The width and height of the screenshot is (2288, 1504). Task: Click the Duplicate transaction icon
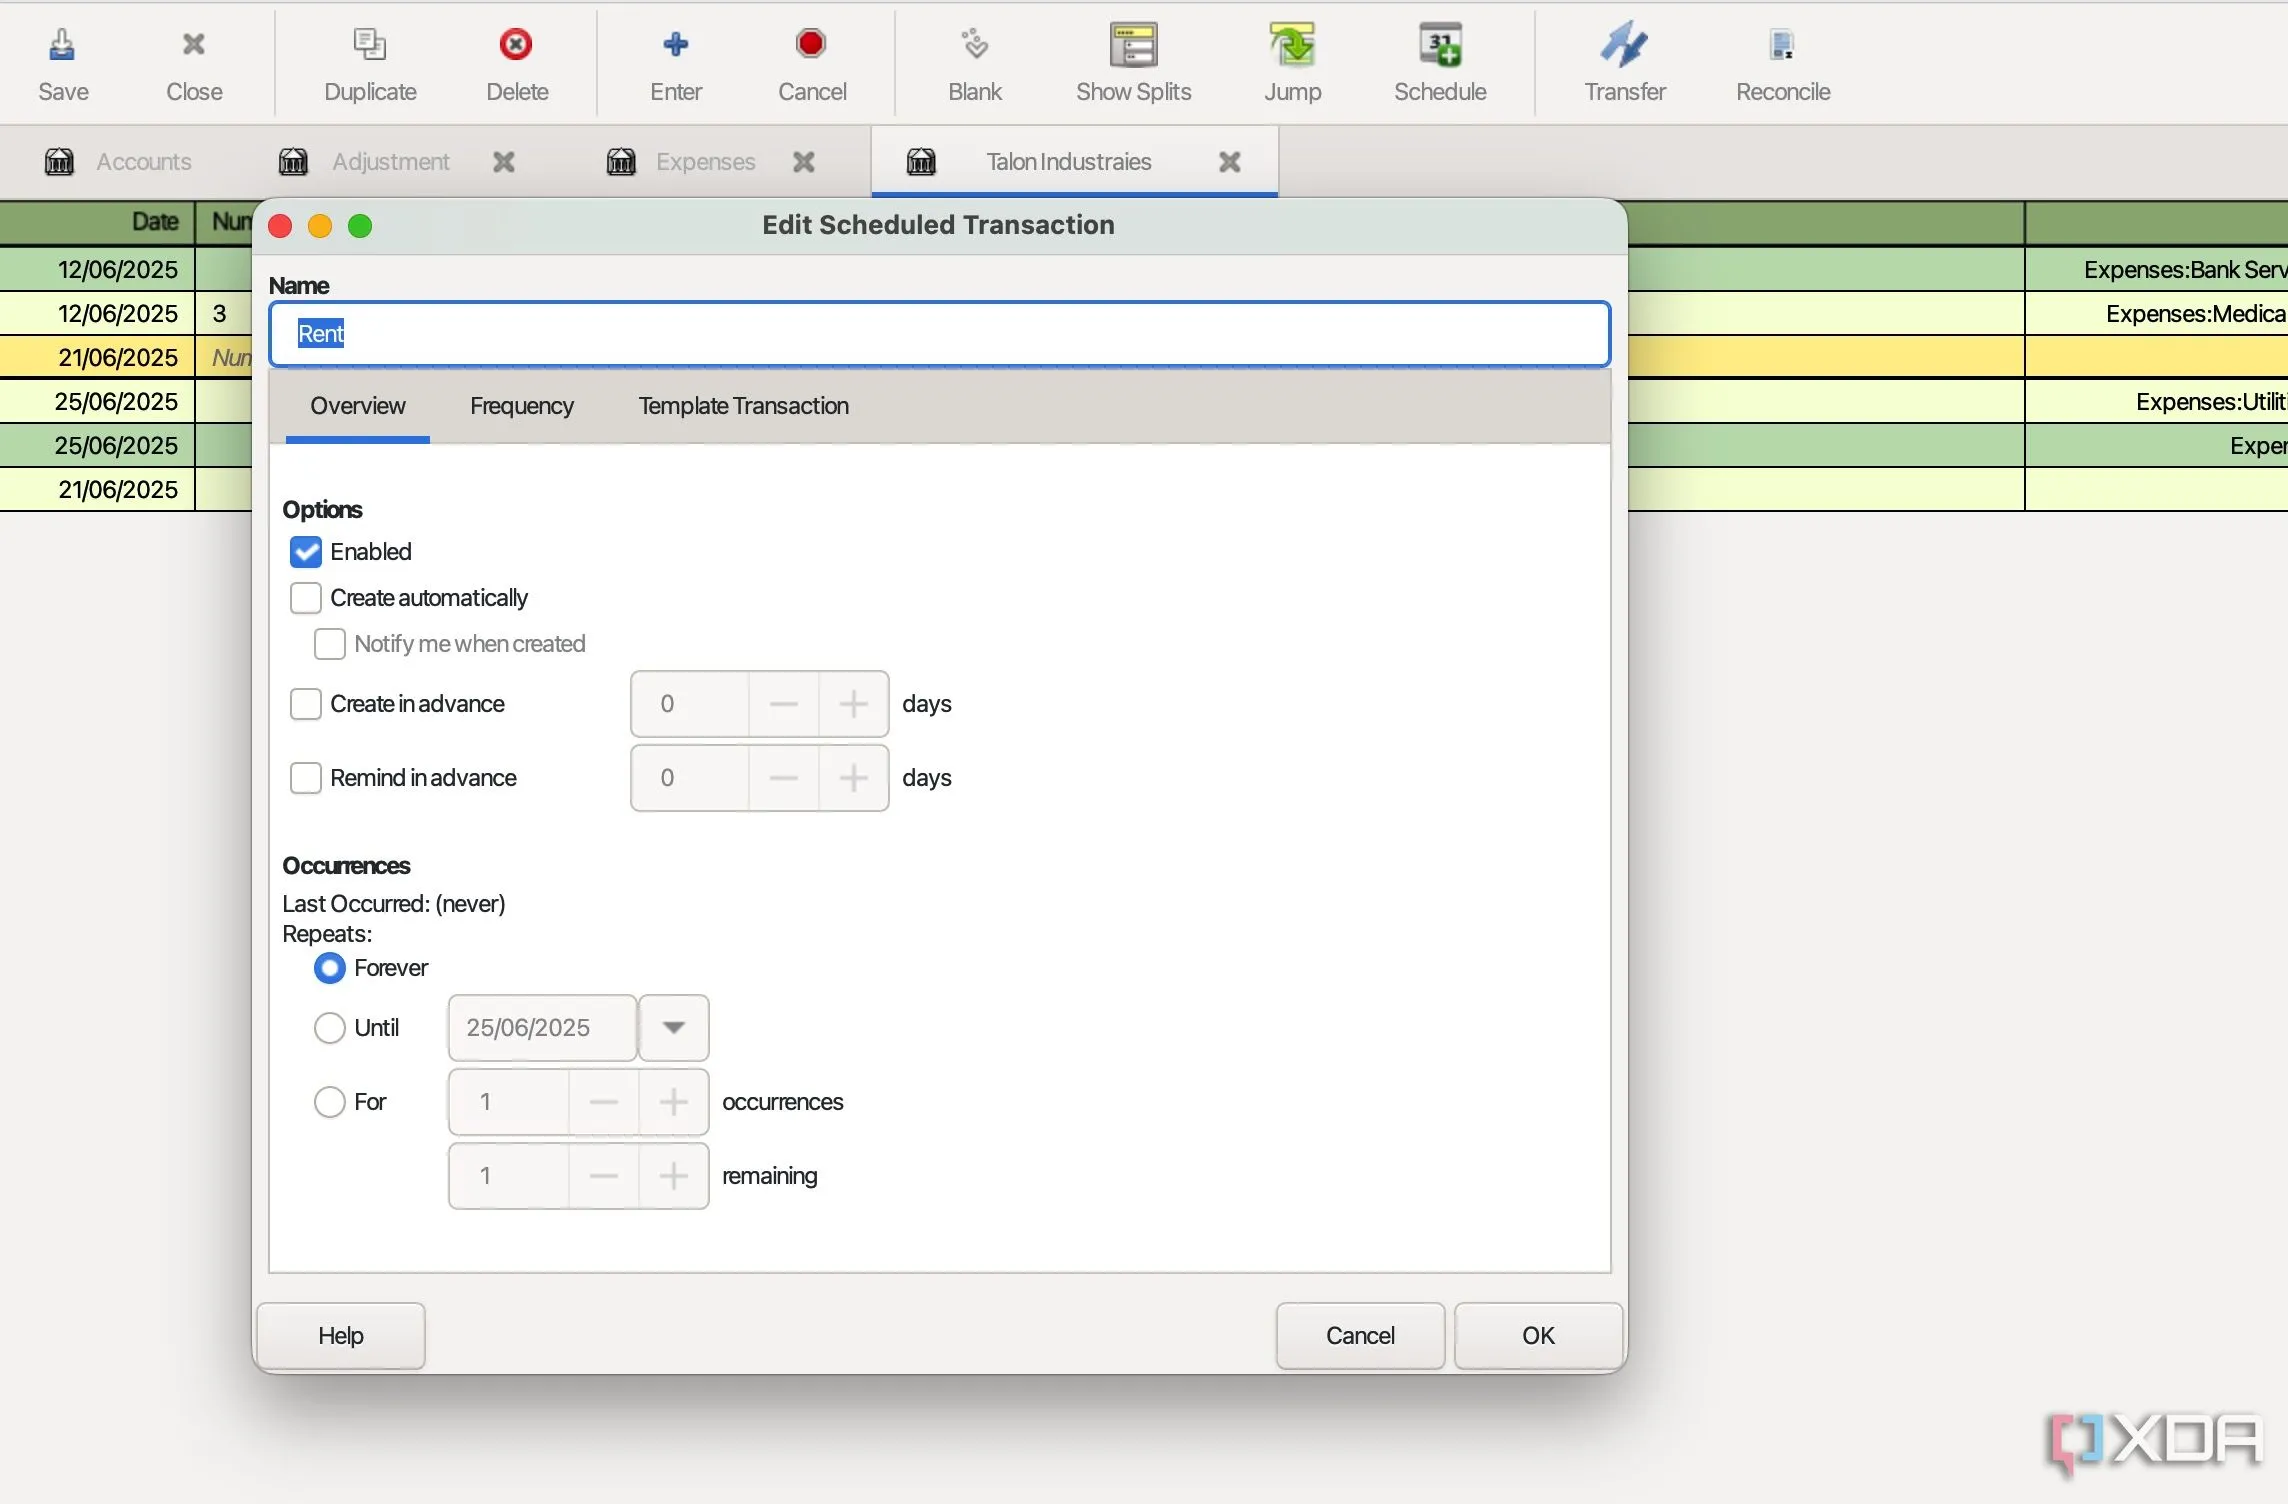pyautogui.click(x=370, y=45)
